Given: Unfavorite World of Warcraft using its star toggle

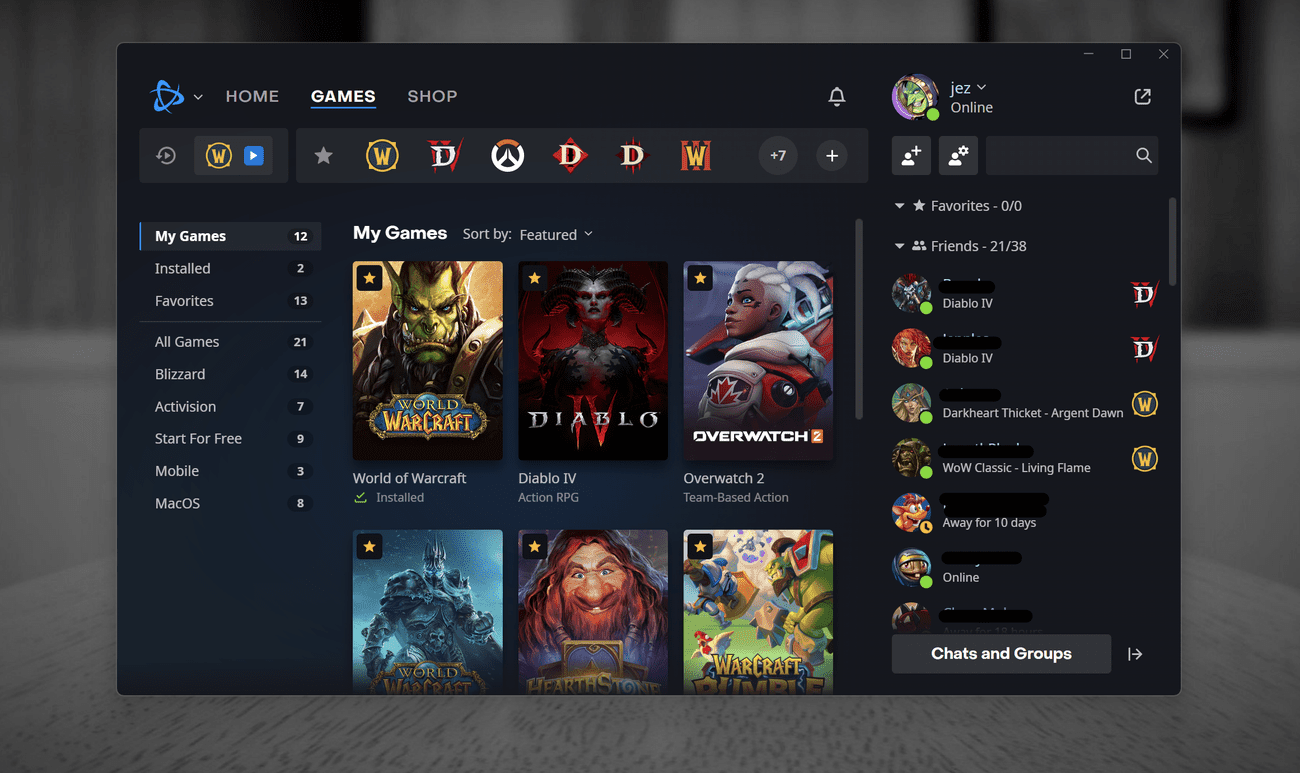Looking at the screenshot, I should click(x=369, y=277).
